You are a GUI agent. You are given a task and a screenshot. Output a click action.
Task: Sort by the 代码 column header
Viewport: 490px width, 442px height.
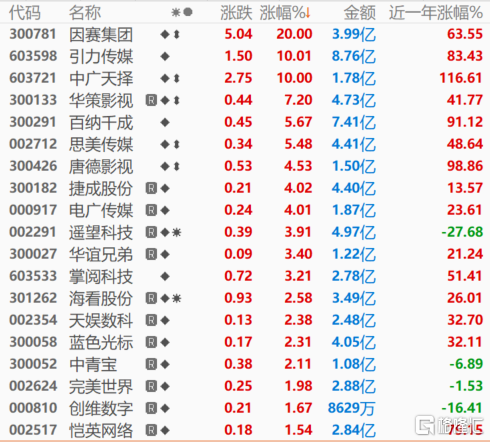[25, 13]
